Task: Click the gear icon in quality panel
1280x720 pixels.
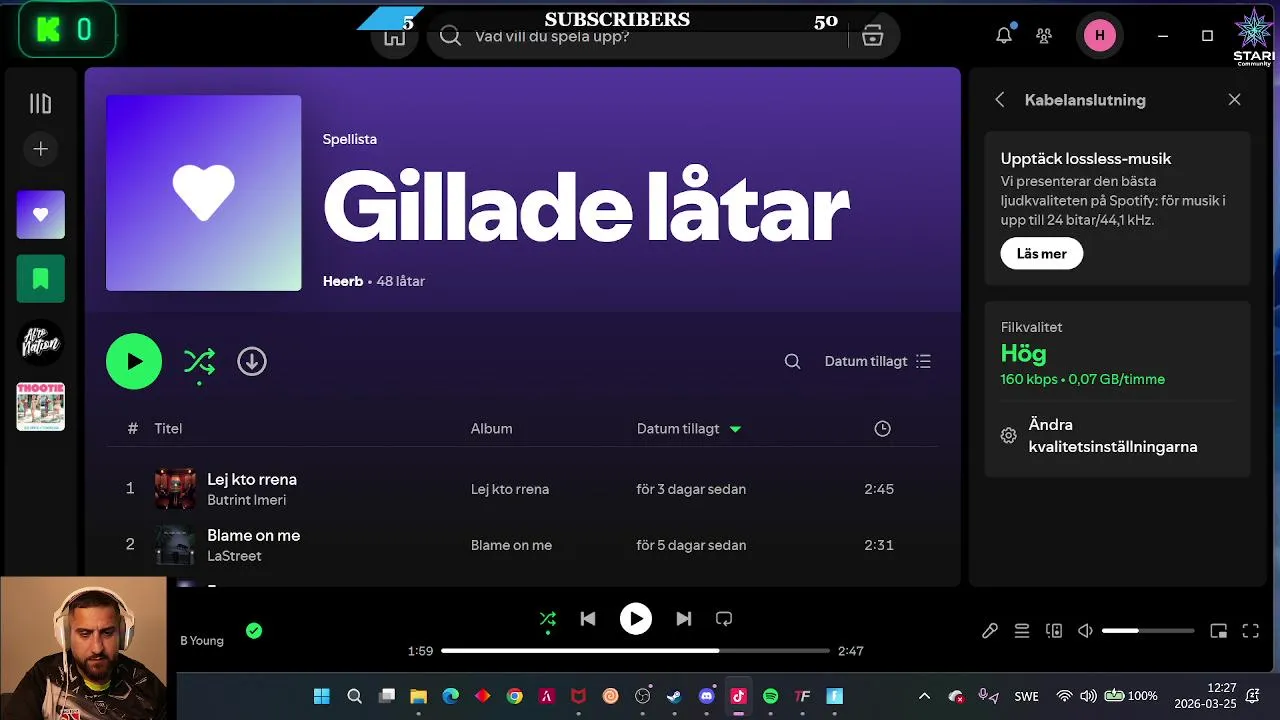Action: pos(1008,436)
